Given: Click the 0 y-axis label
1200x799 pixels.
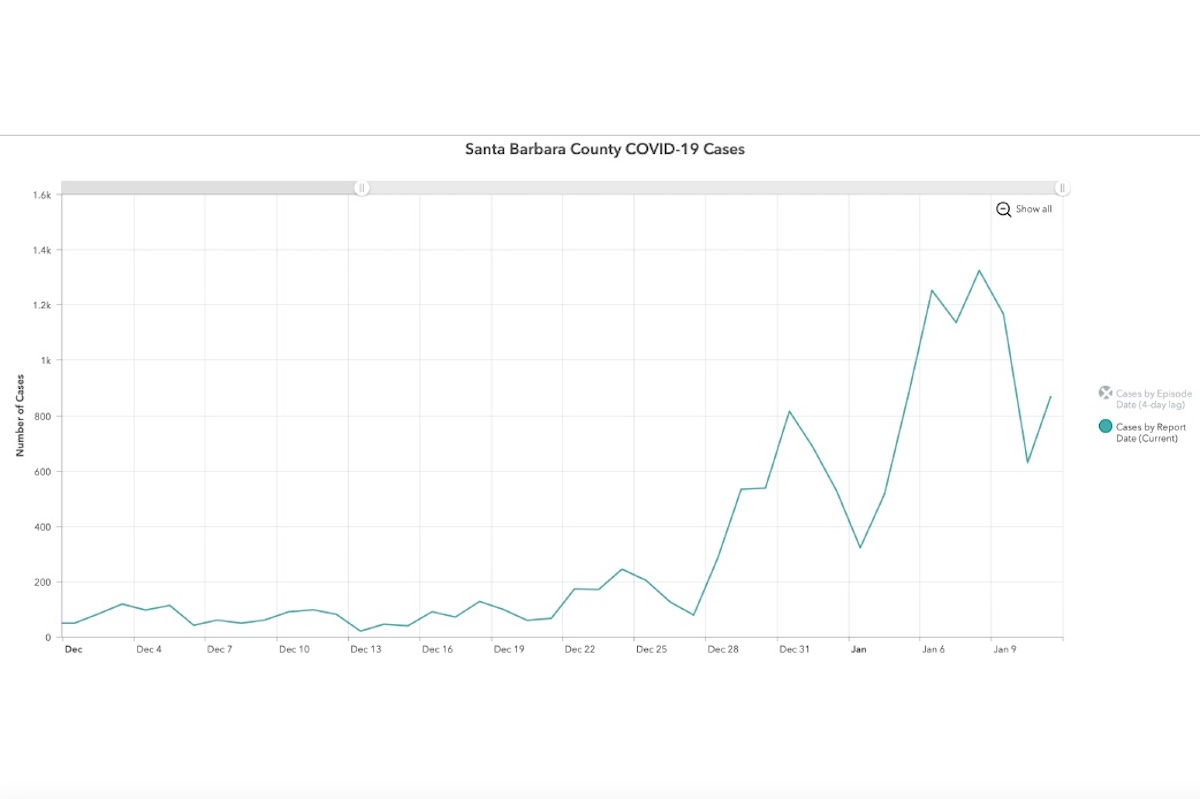Looking at the screenshot, I should pos(49,637).
